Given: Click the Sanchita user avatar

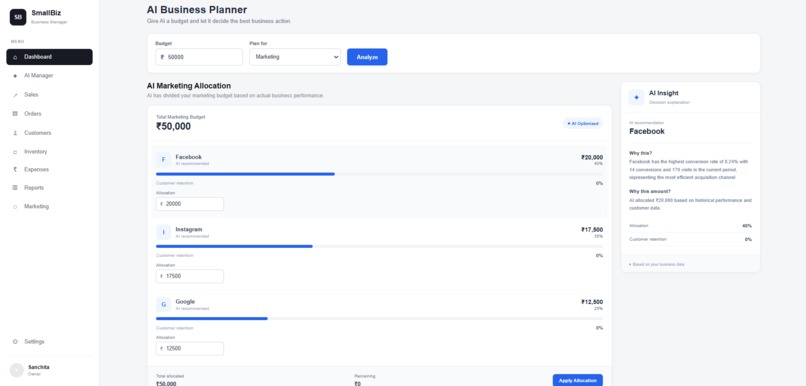Looking at the screenshot, I should tap(17, 370).
